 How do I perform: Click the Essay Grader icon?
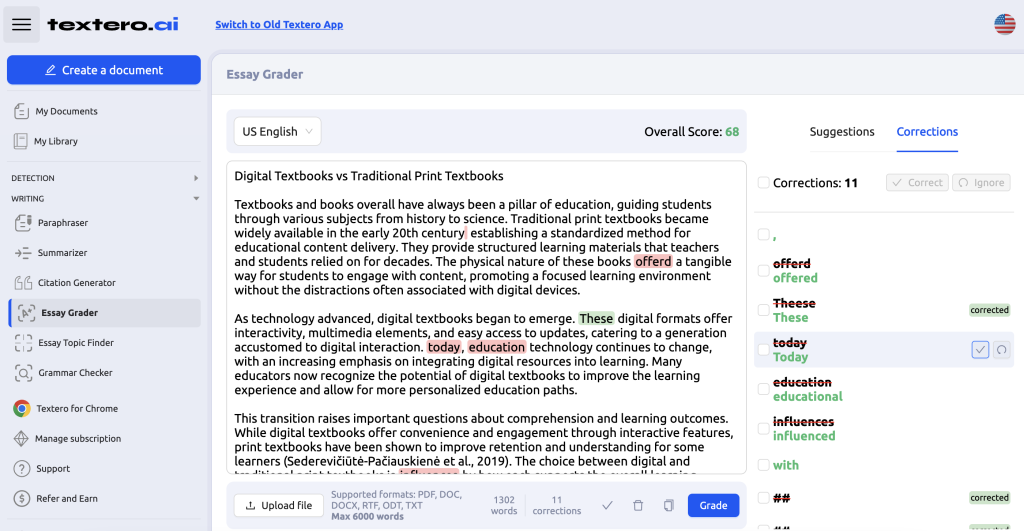[x=26, y=313]
